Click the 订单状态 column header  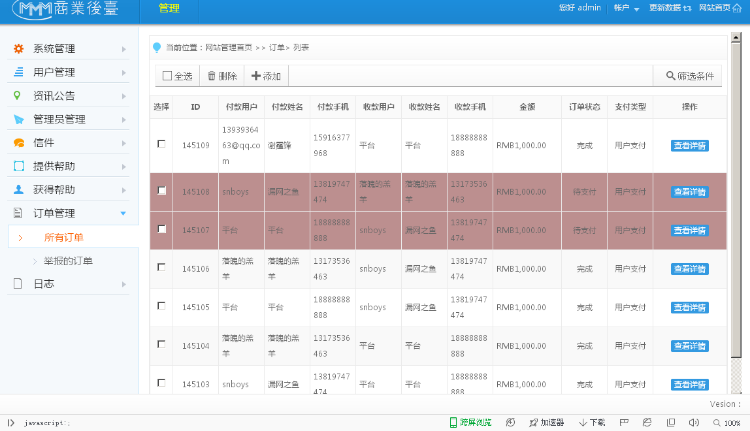(585, 107)
